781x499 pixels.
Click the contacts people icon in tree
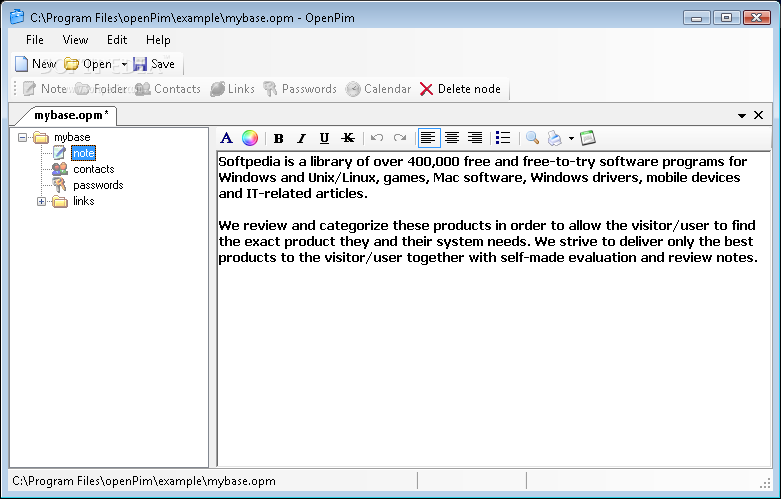click(x=59, y=169)
